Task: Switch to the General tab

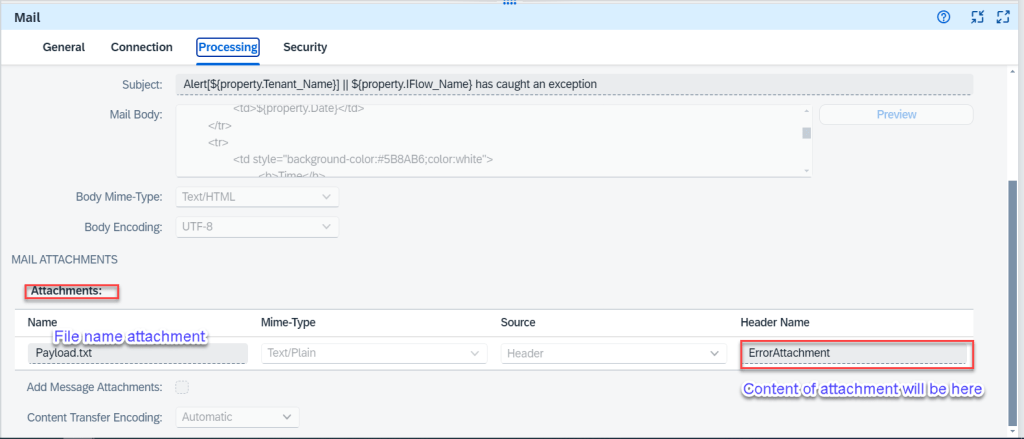Action: (x=63, y=47)
